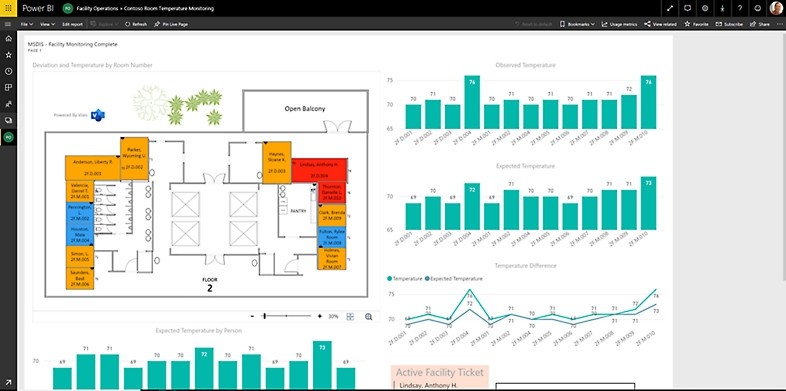
Task: Click fit-to-page icon under floor plan
Action: pos(350,316)
